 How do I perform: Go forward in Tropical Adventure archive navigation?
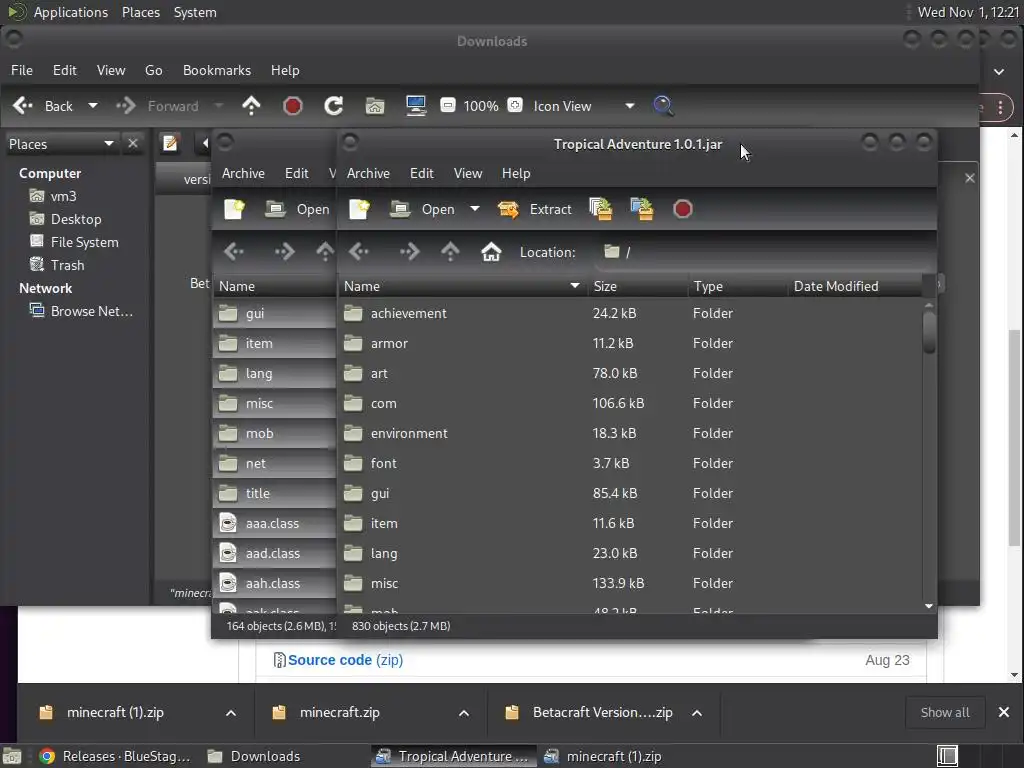409,252
